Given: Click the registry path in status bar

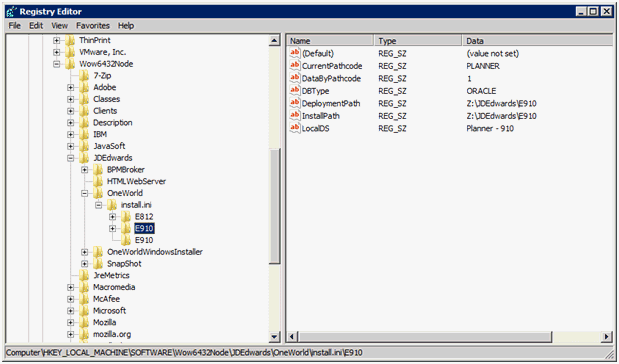Looking at the screenshot, I should (184, 353).
